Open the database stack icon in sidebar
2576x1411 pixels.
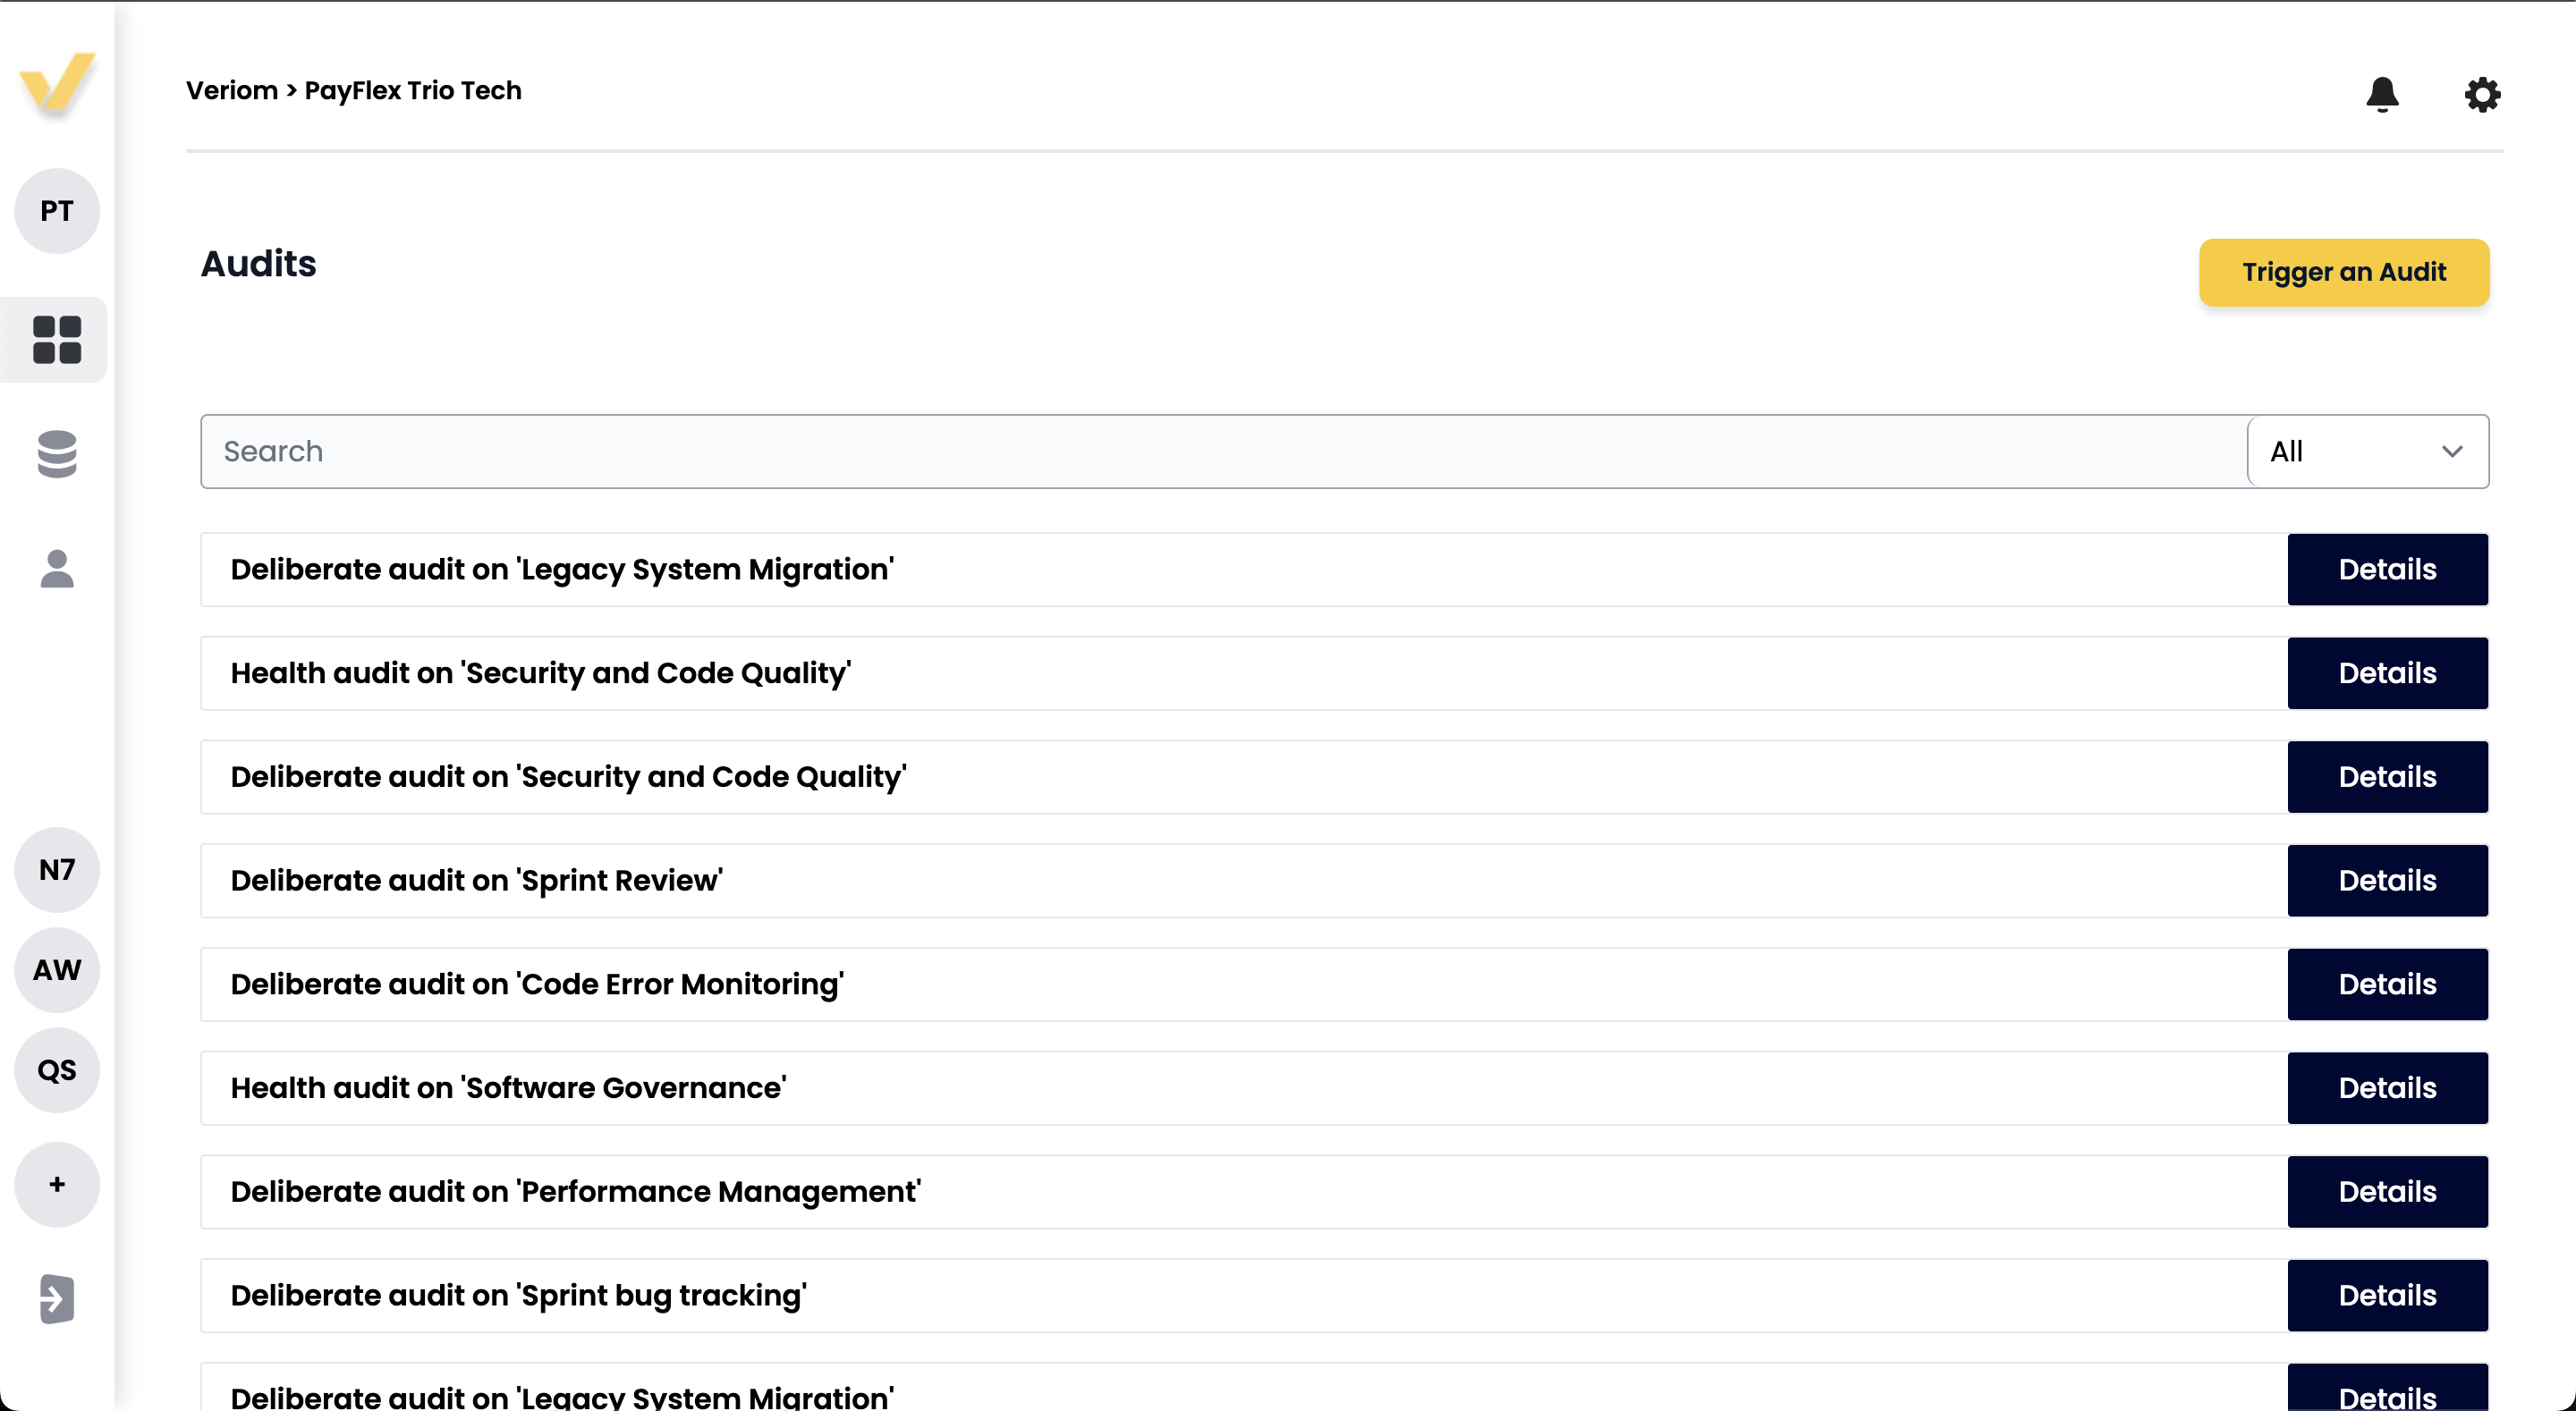tap(57, 454)
